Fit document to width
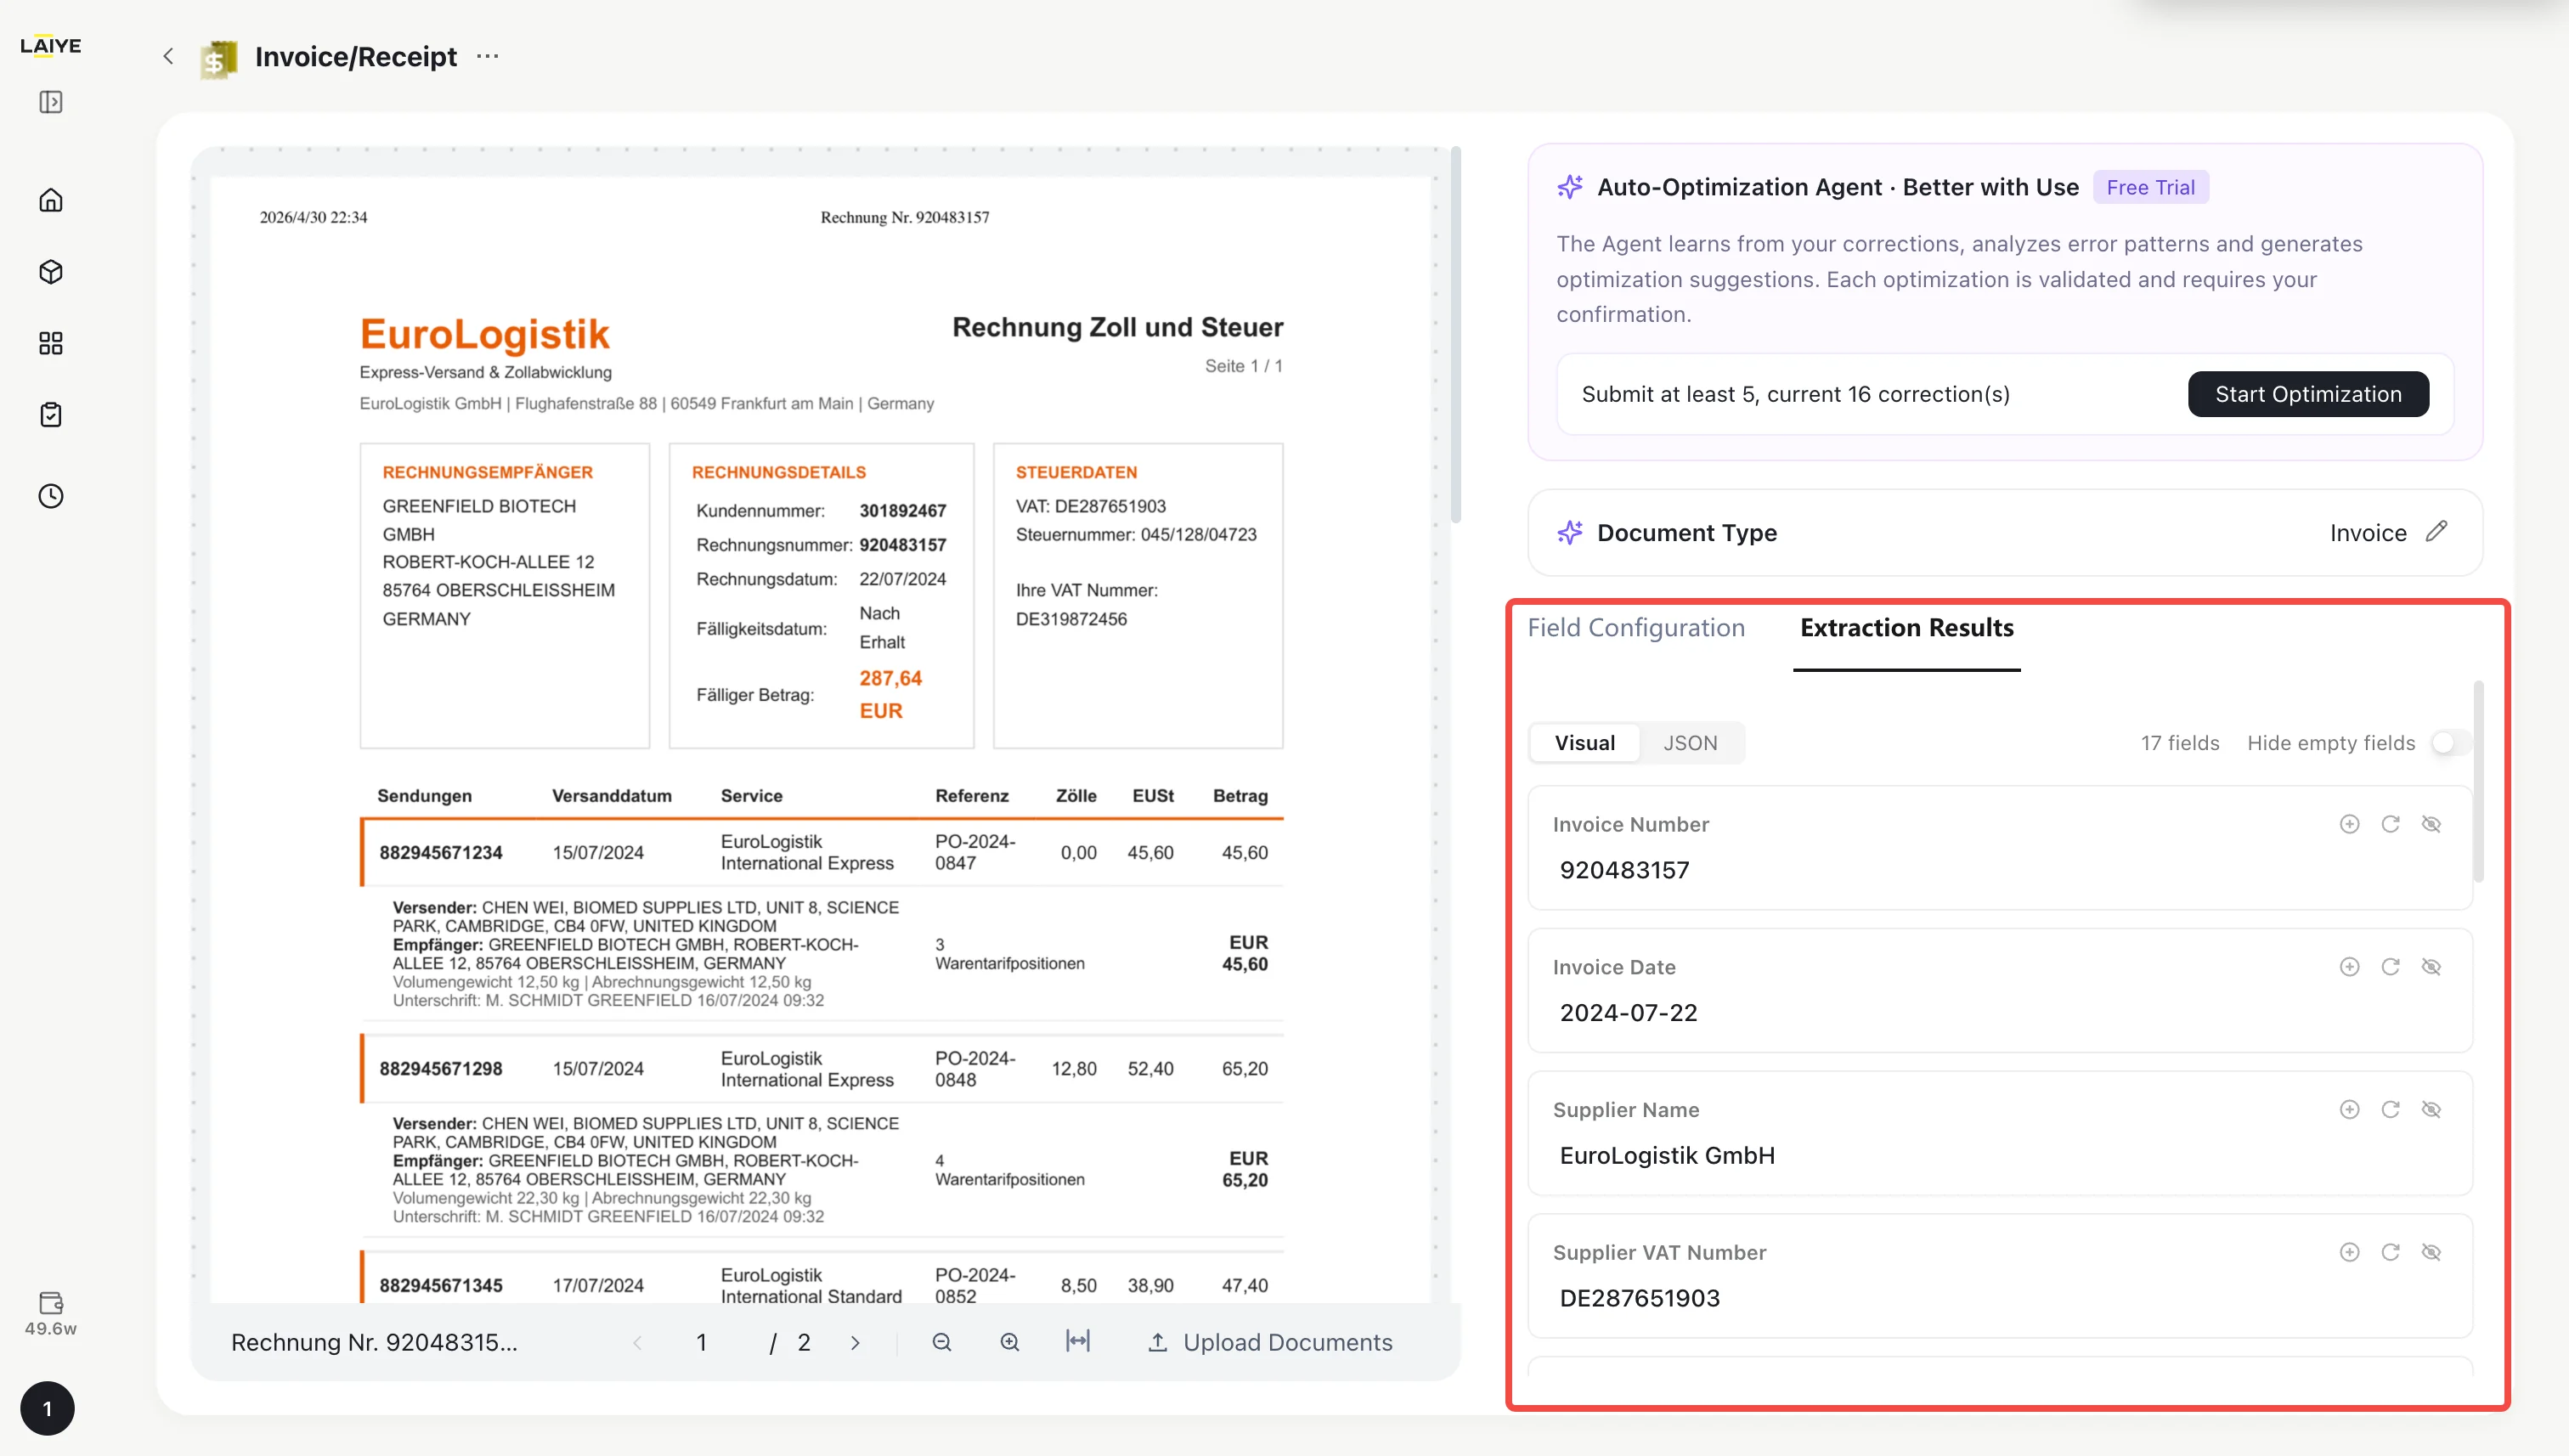This screenshot has width=2569, height=1456. pyautogui.click(x=1077, y=1341)
